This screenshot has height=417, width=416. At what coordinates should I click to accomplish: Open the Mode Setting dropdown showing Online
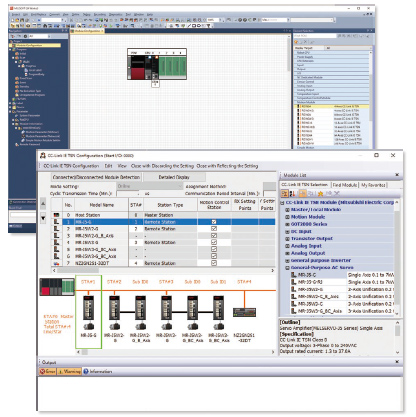click(x=149, y=186)
